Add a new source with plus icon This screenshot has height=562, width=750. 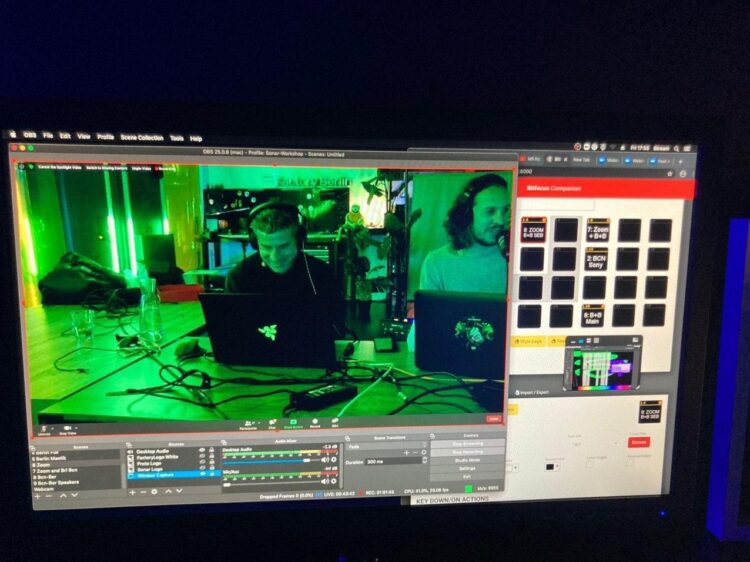tap(132, 492)
